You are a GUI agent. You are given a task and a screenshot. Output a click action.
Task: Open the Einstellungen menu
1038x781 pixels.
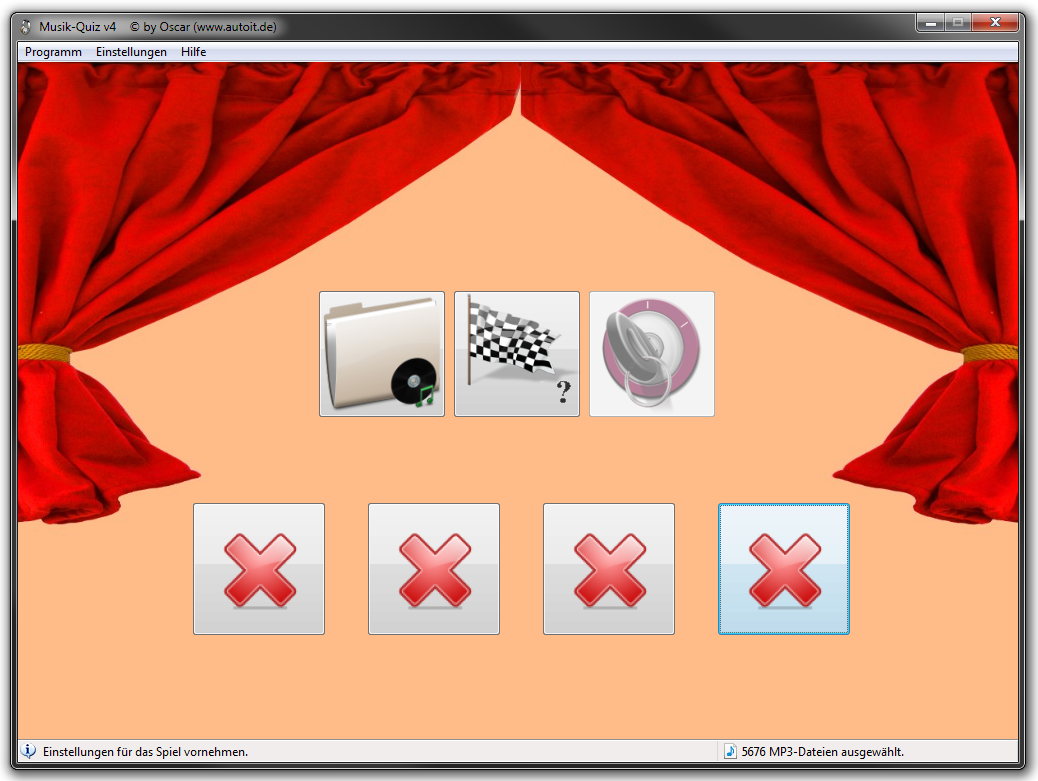point(131,52)
